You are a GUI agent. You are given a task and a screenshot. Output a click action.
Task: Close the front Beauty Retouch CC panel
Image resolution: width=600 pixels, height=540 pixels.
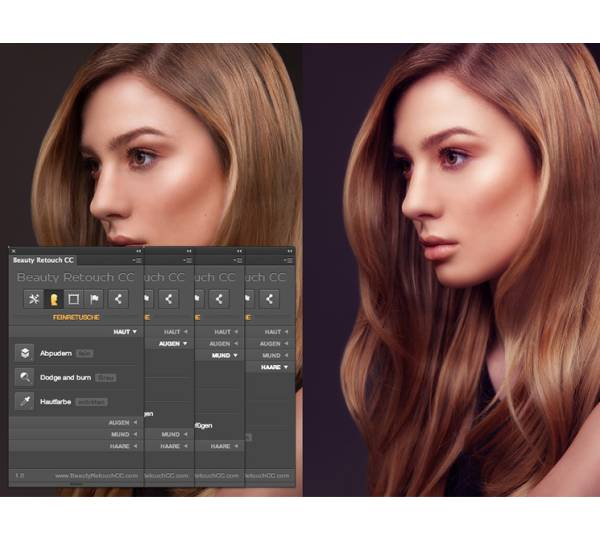13,251
